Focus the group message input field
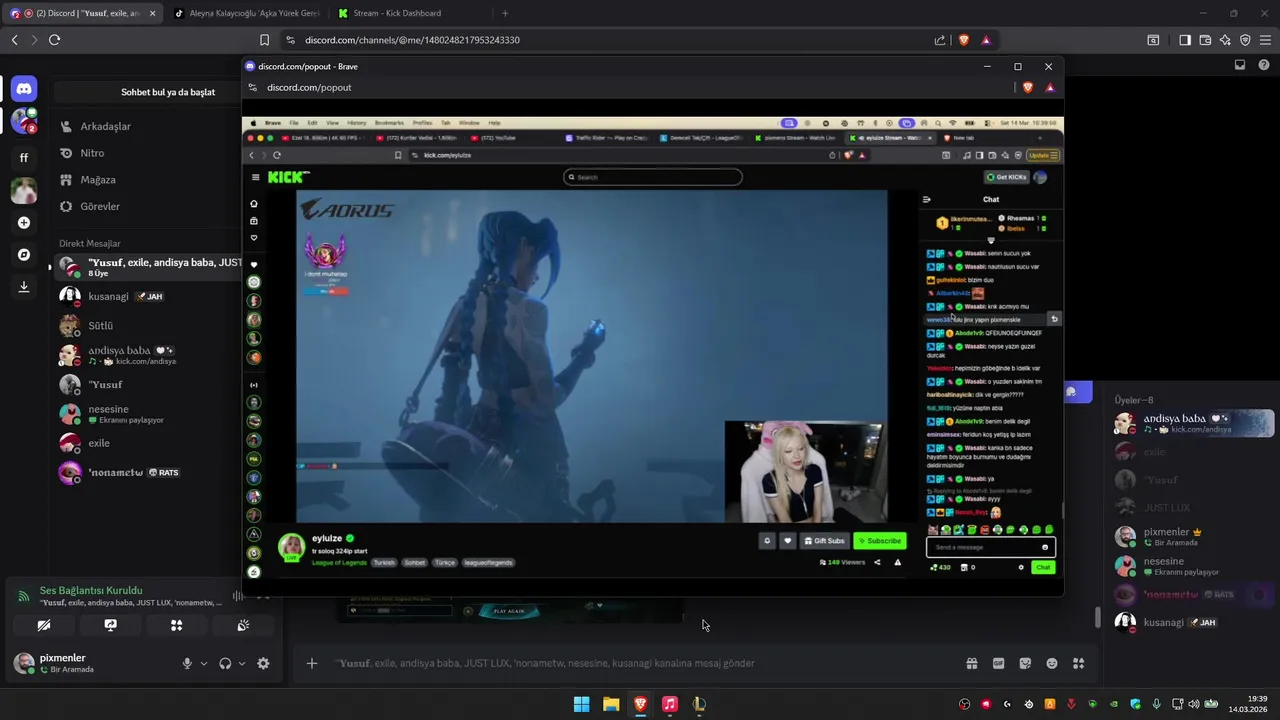Image resolution: width=1280 pixels, height=720 pixels. 640,663
